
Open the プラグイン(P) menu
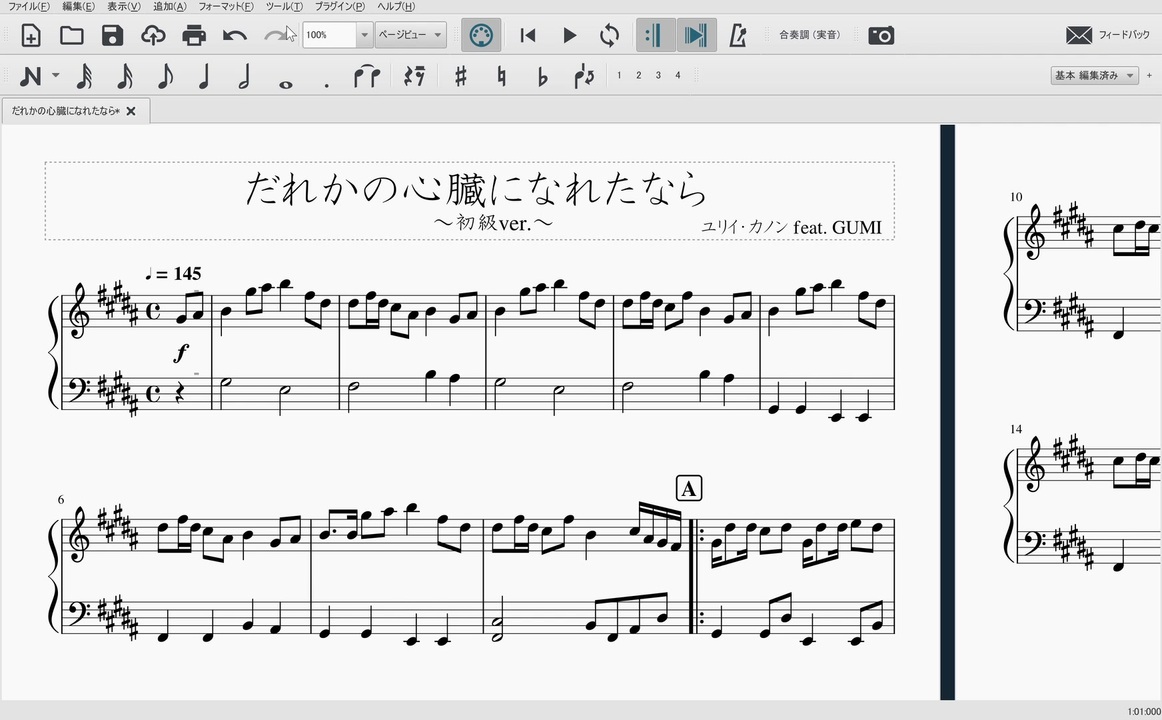339,6
